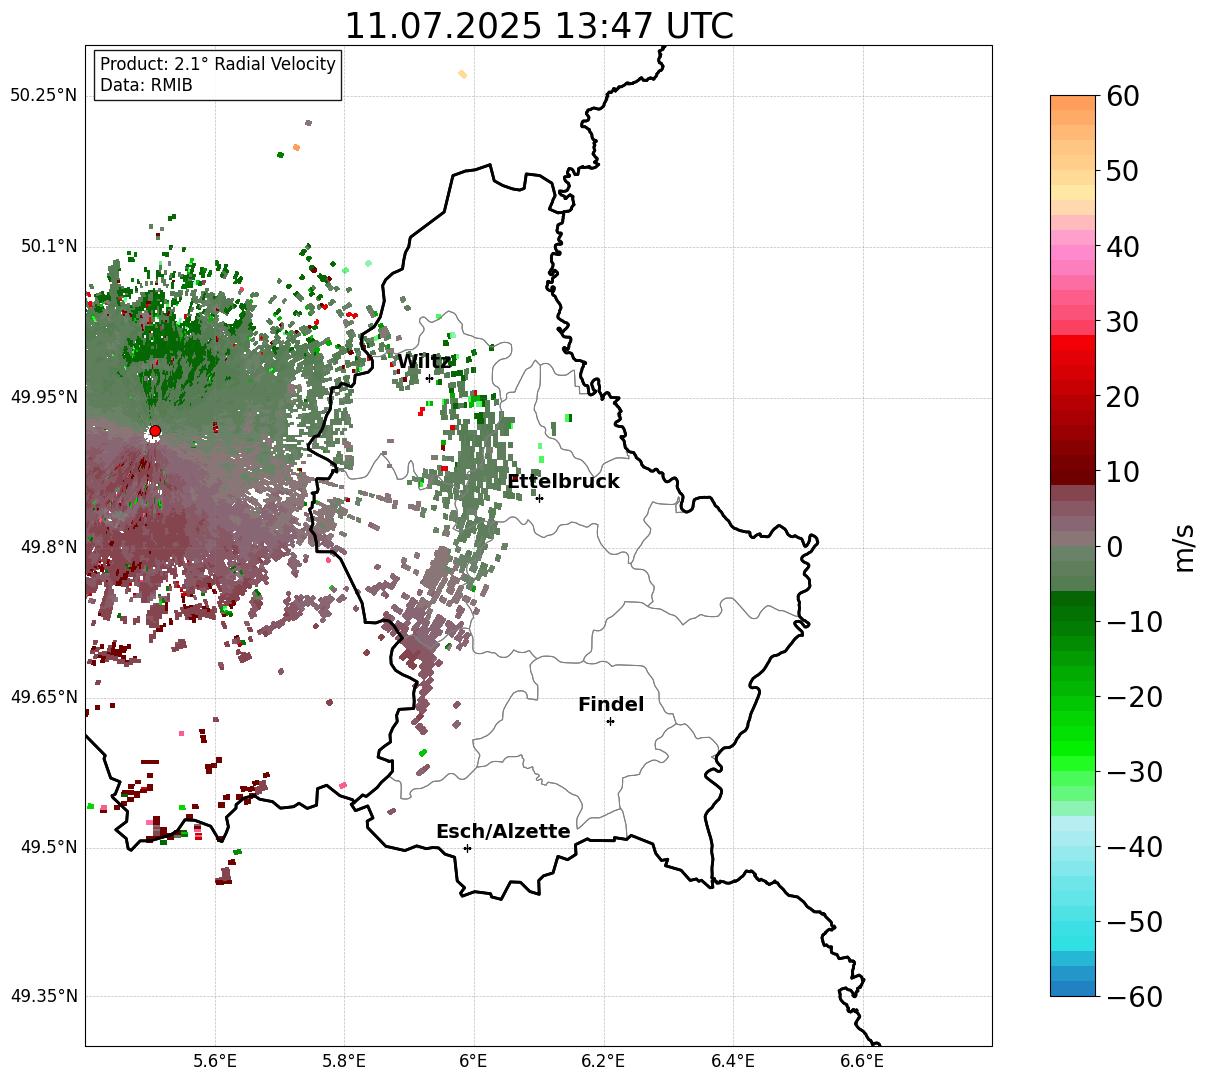Click the 'Wiltz' city label
This screenshot has width=1207, height=1081.
click(424, 361)
